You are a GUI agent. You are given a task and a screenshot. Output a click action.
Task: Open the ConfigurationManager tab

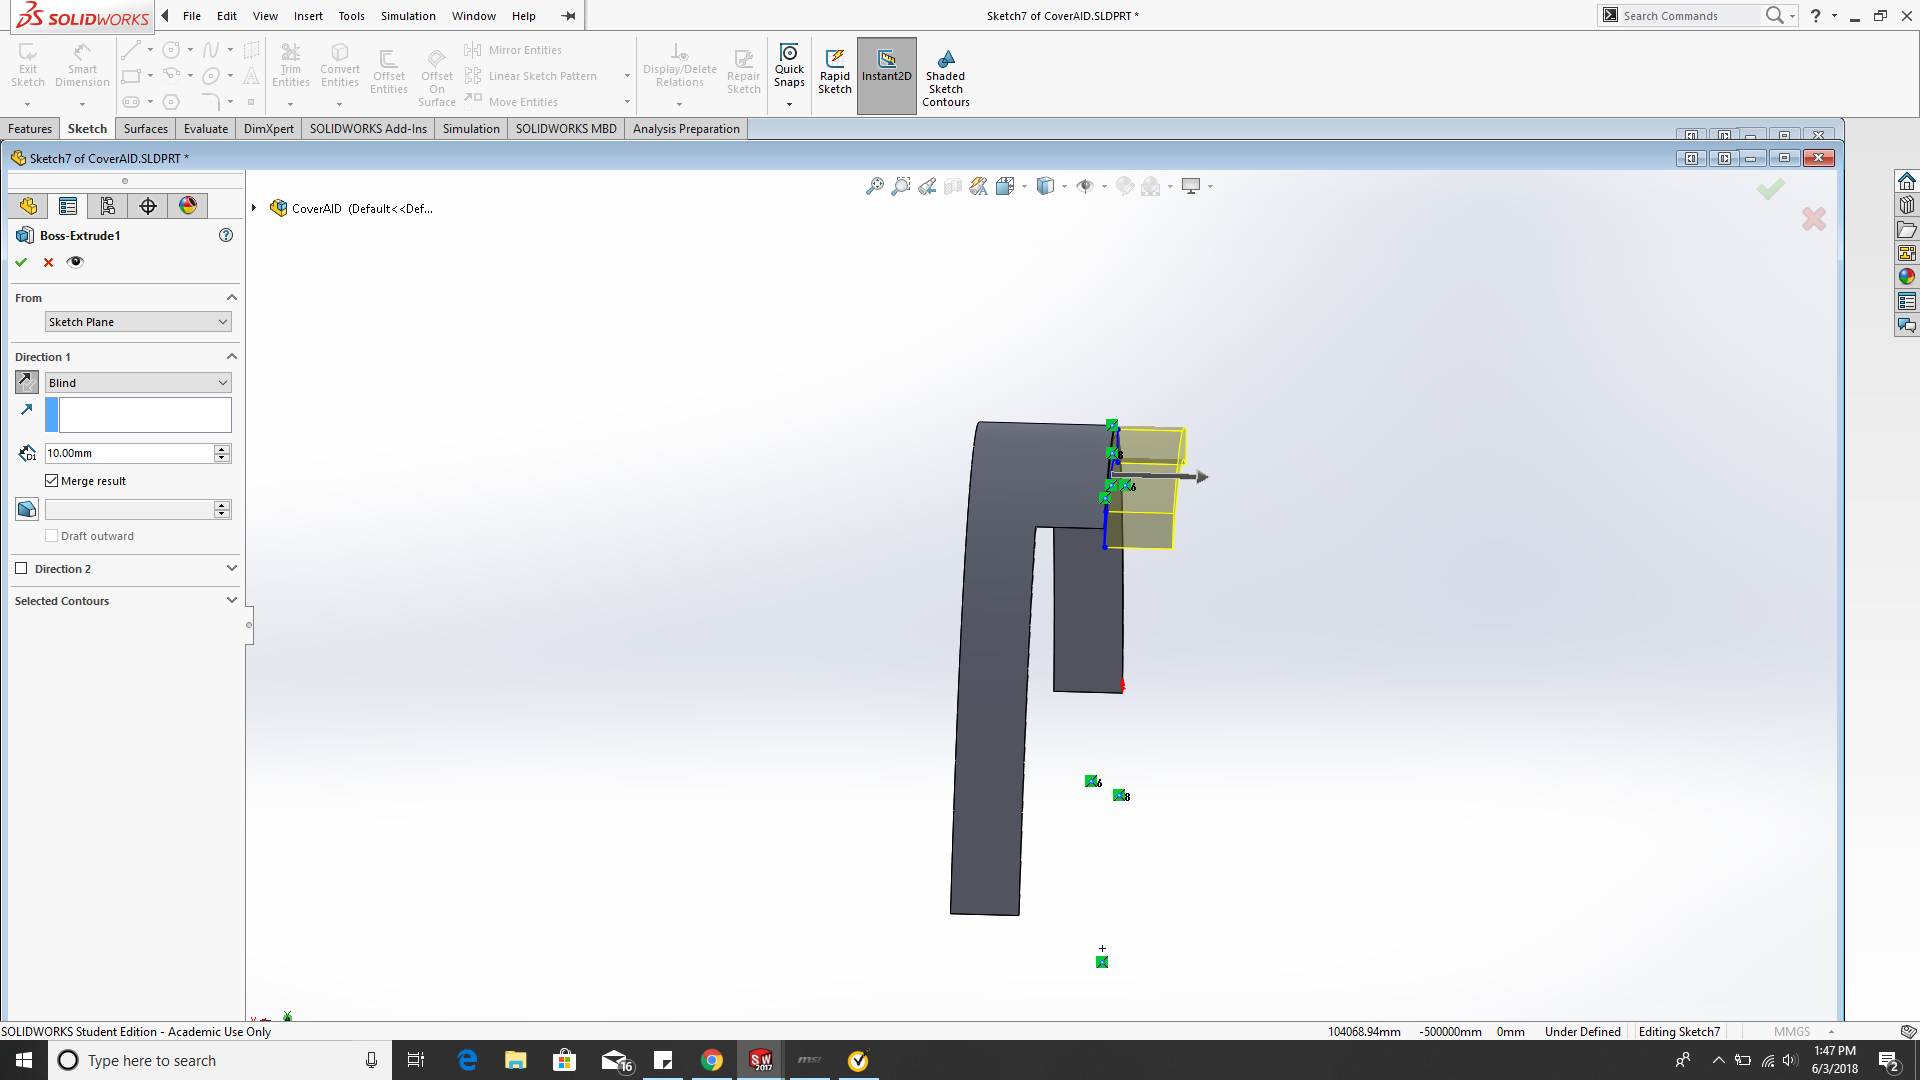point(108,206)
